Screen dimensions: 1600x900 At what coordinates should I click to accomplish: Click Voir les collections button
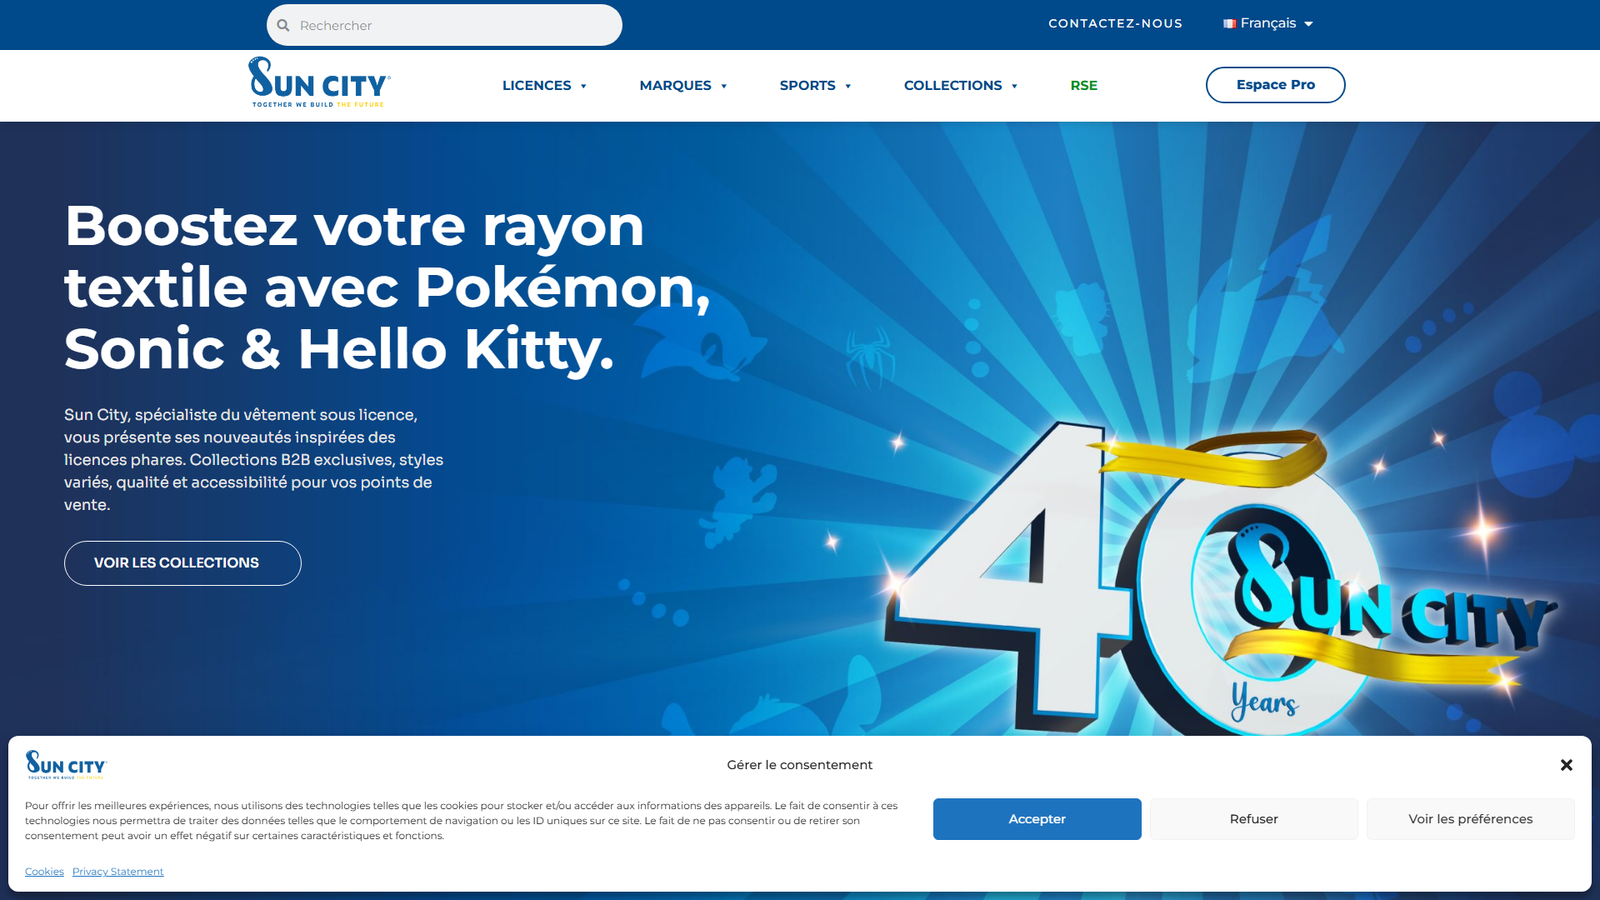pos(182,563)
